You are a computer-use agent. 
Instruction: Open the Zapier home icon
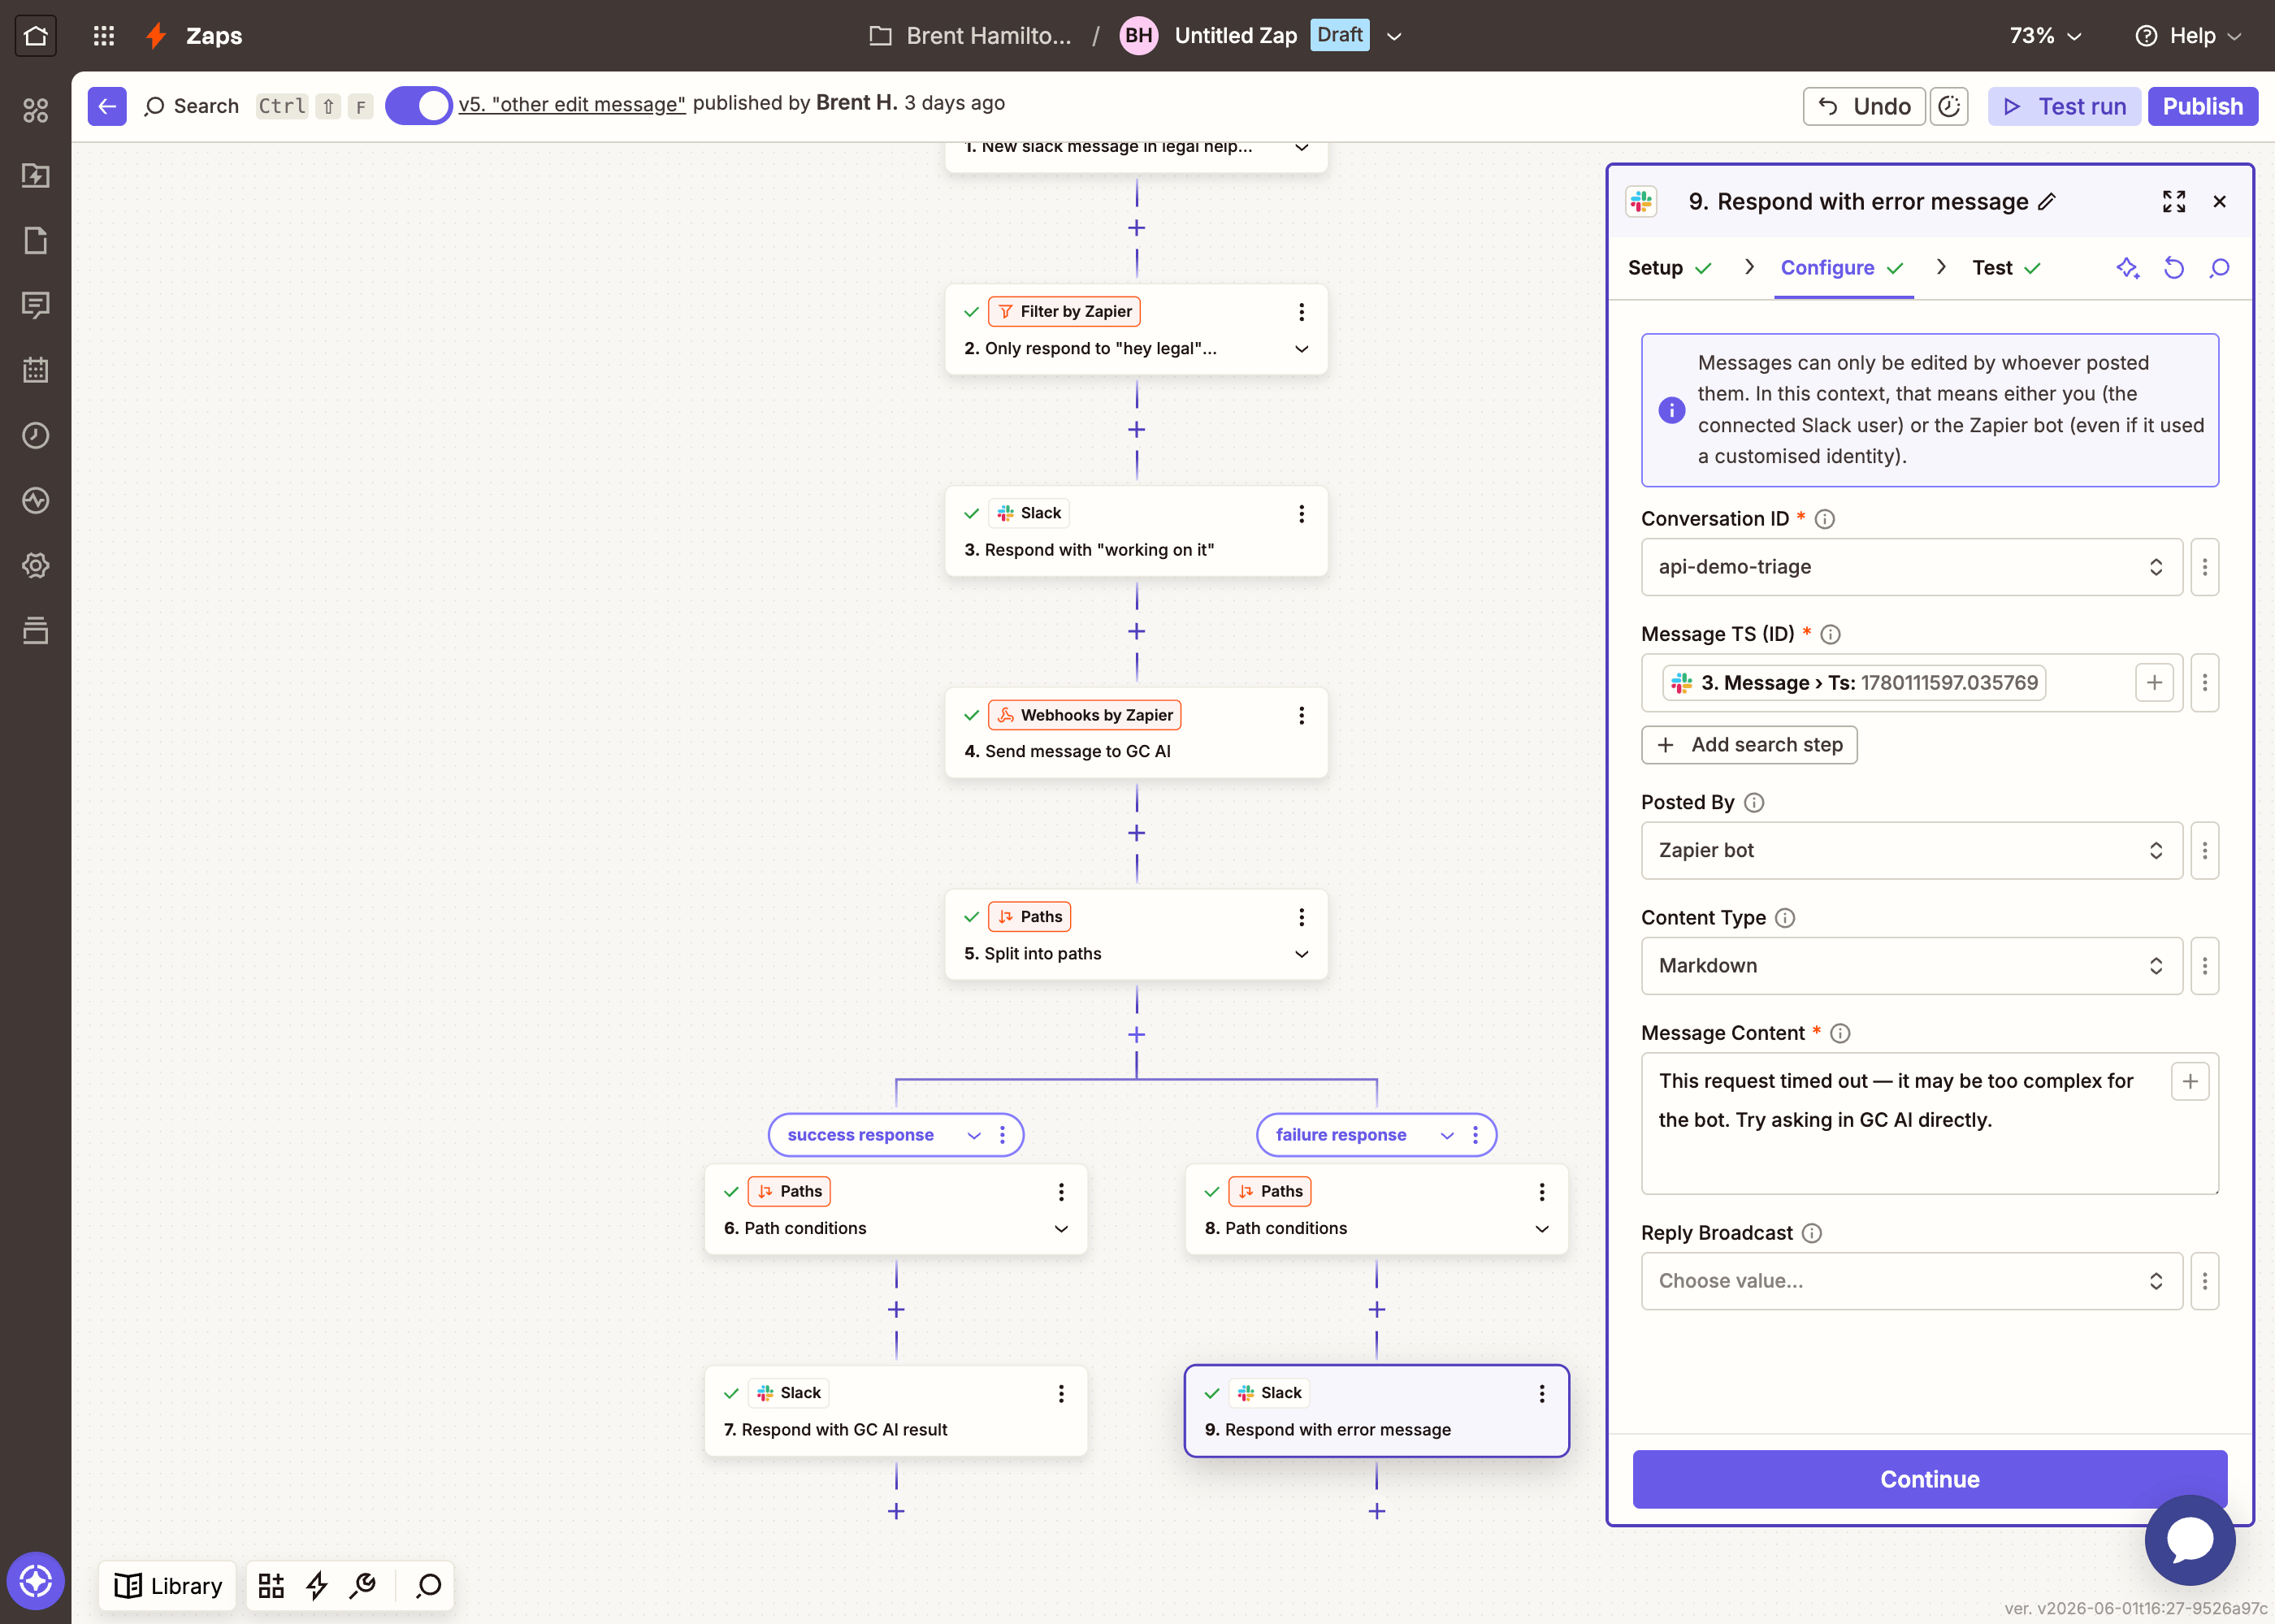click(x=36, y=36)
